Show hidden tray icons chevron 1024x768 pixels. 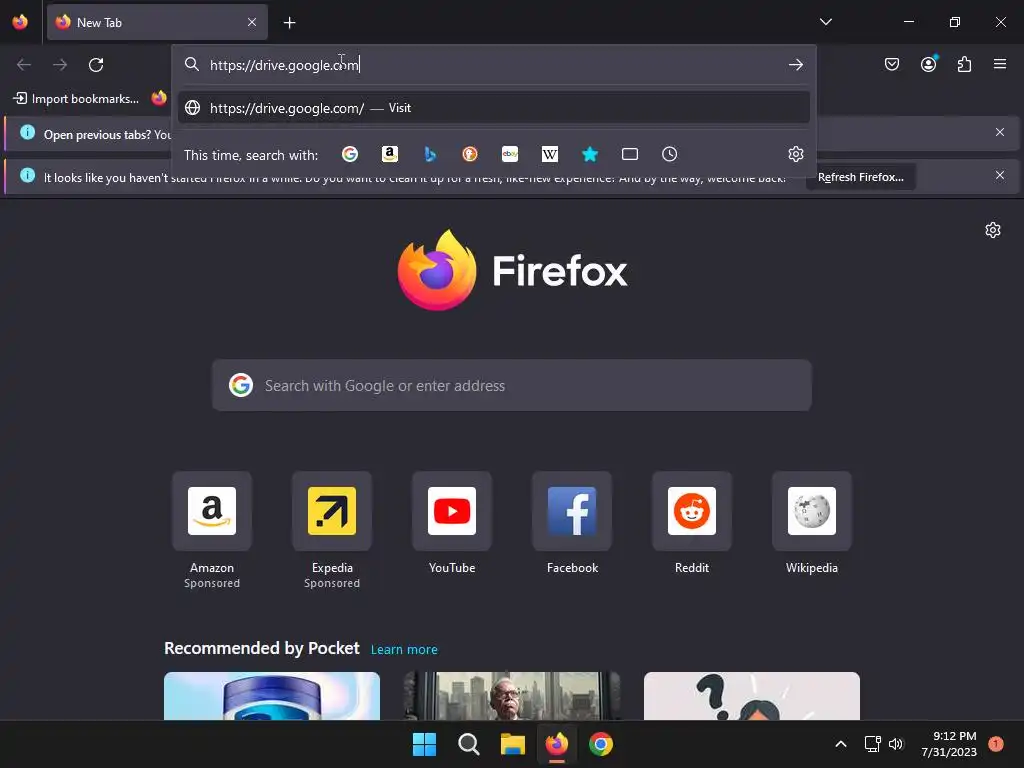point(840,744)
